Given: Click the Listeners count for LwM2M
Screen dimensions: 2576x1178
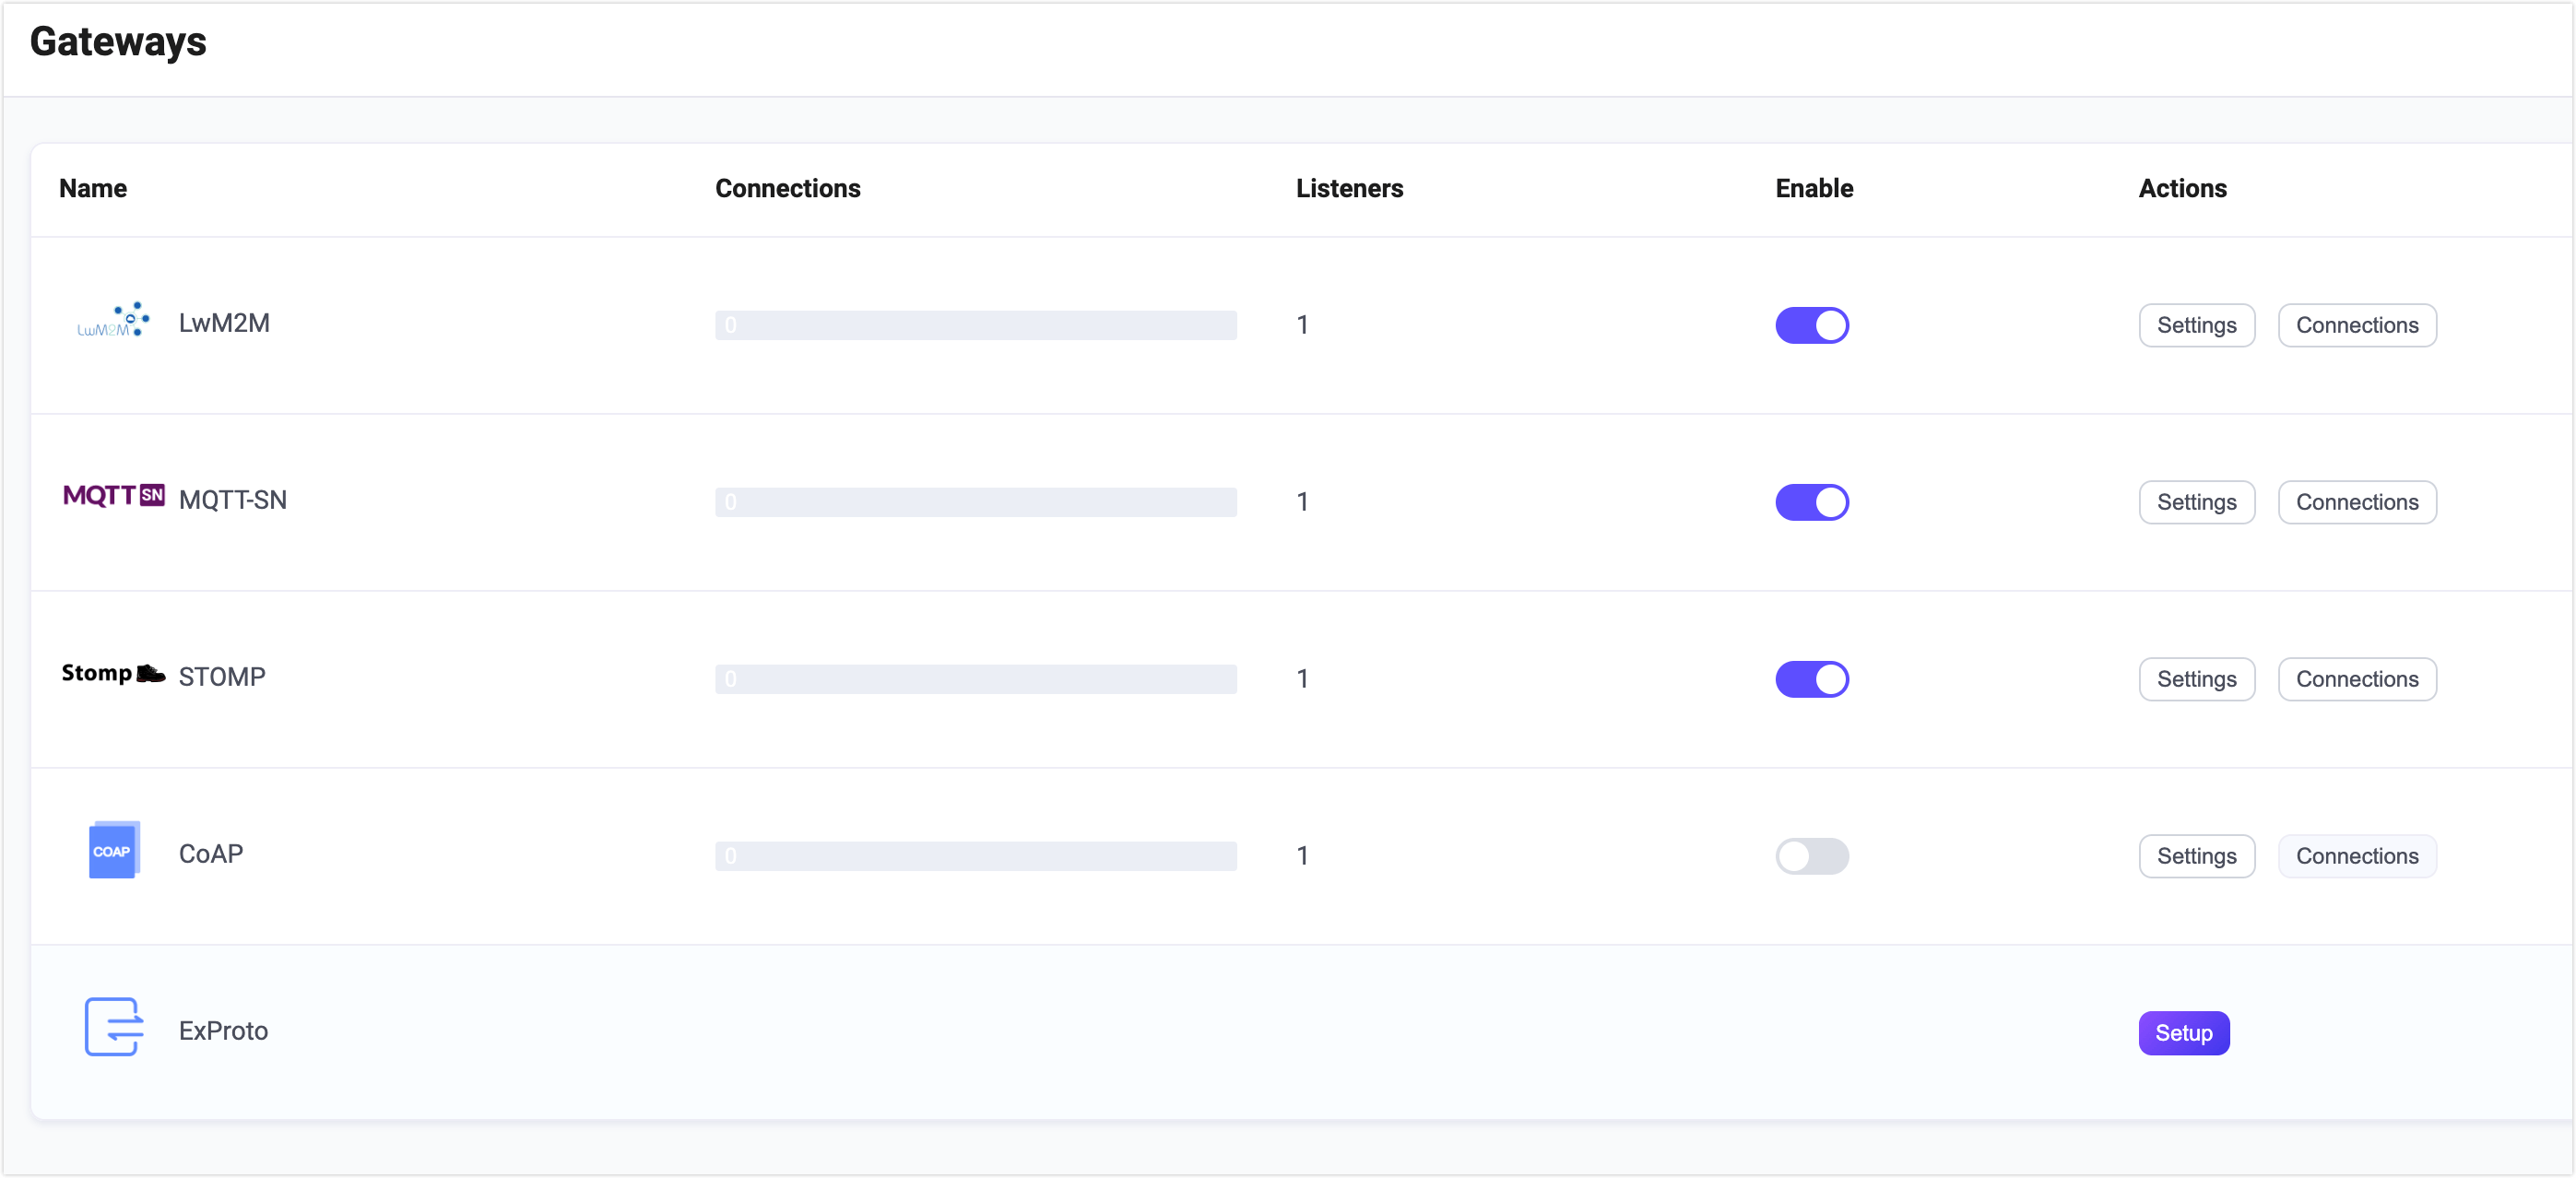Looking at the screenshot, I should coord(1303,325).
